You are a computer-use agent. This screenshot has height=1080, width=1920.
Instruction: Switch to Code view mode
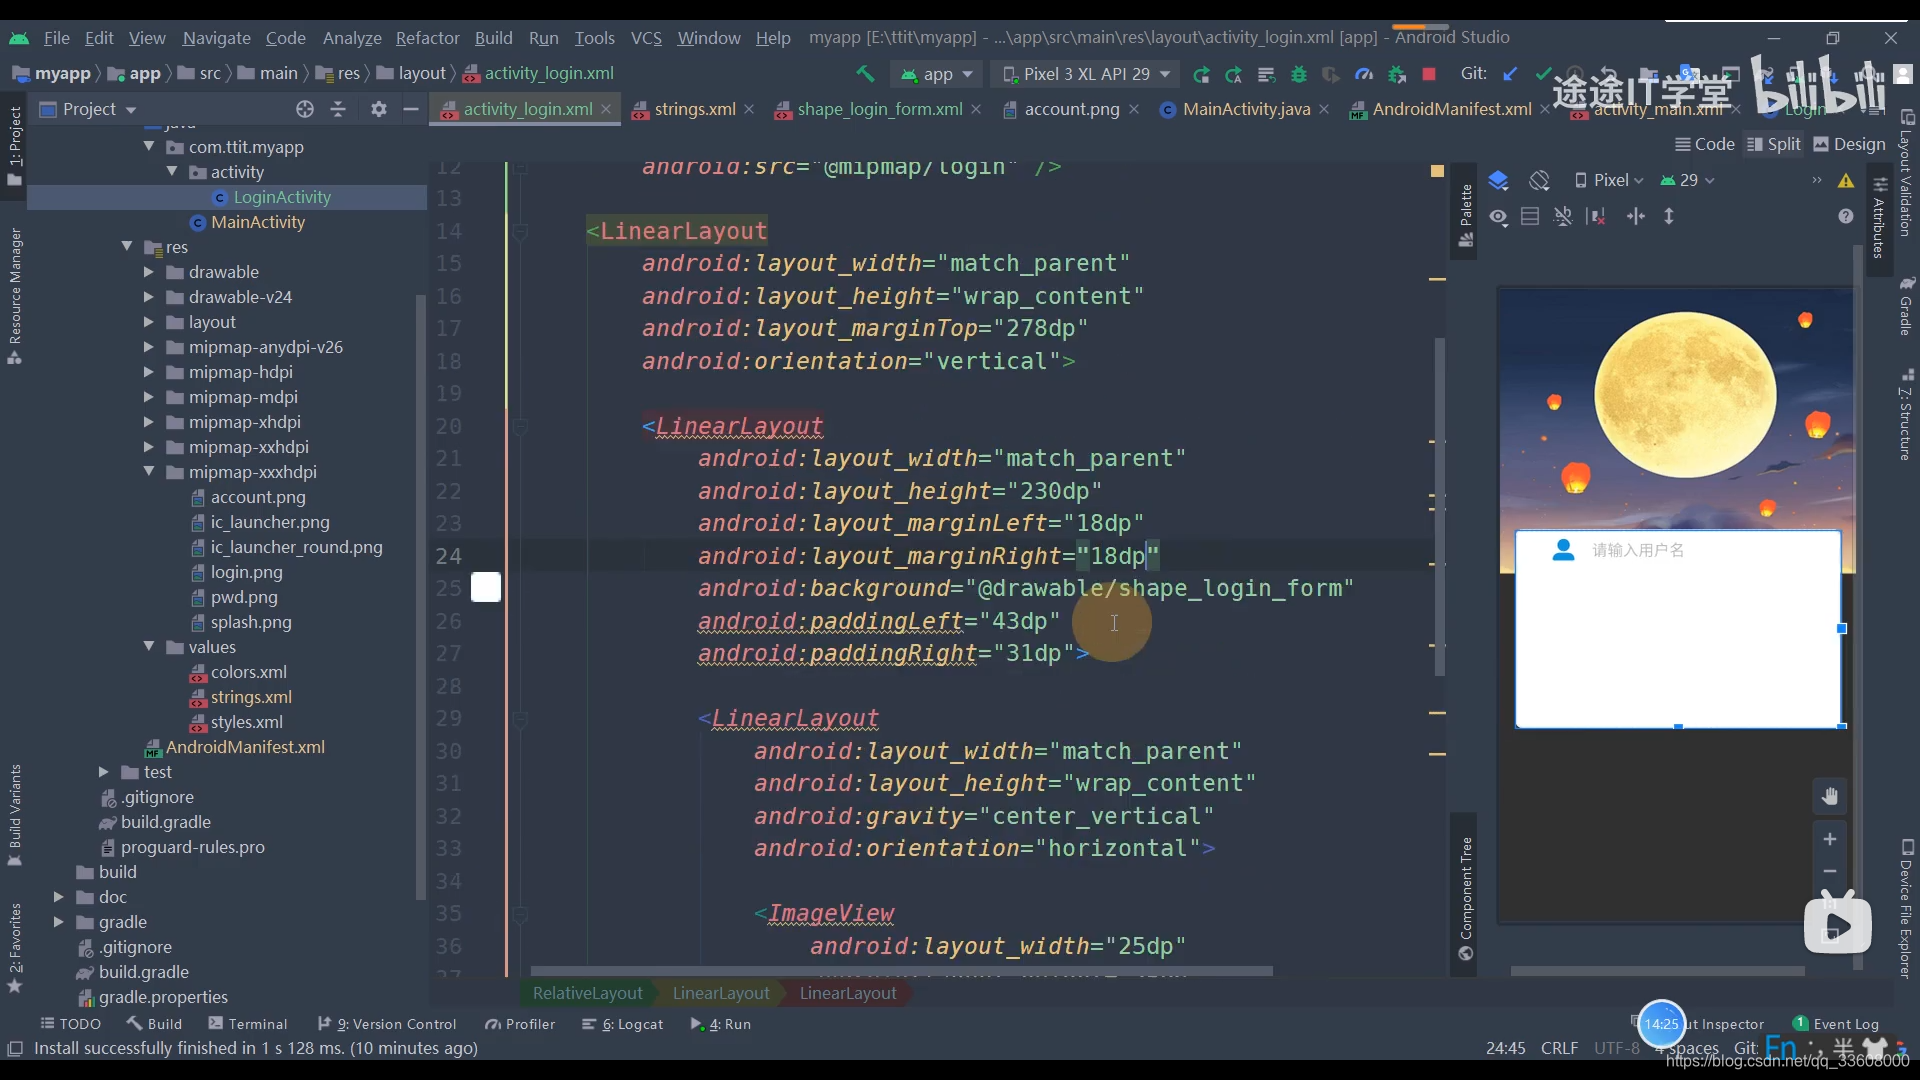point(1705,145)
